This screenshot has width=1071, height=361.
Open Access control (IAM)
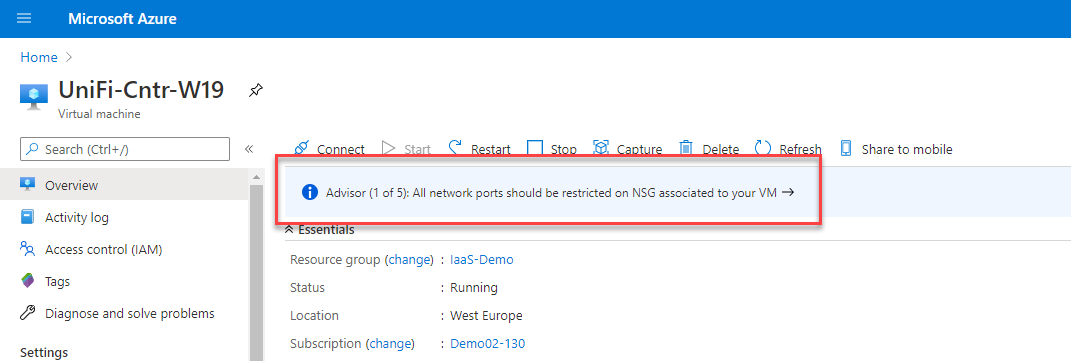(x=124, y=249)
